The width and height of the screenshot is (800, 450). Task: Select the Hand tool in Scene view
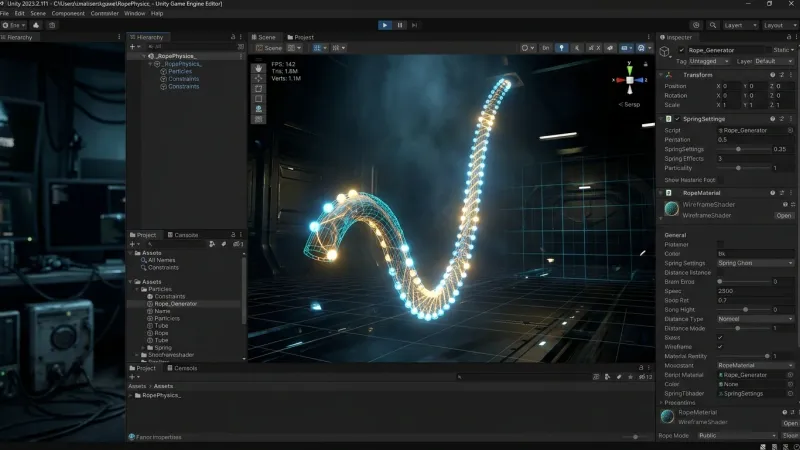pyautogui.click(x=259, y=68)
